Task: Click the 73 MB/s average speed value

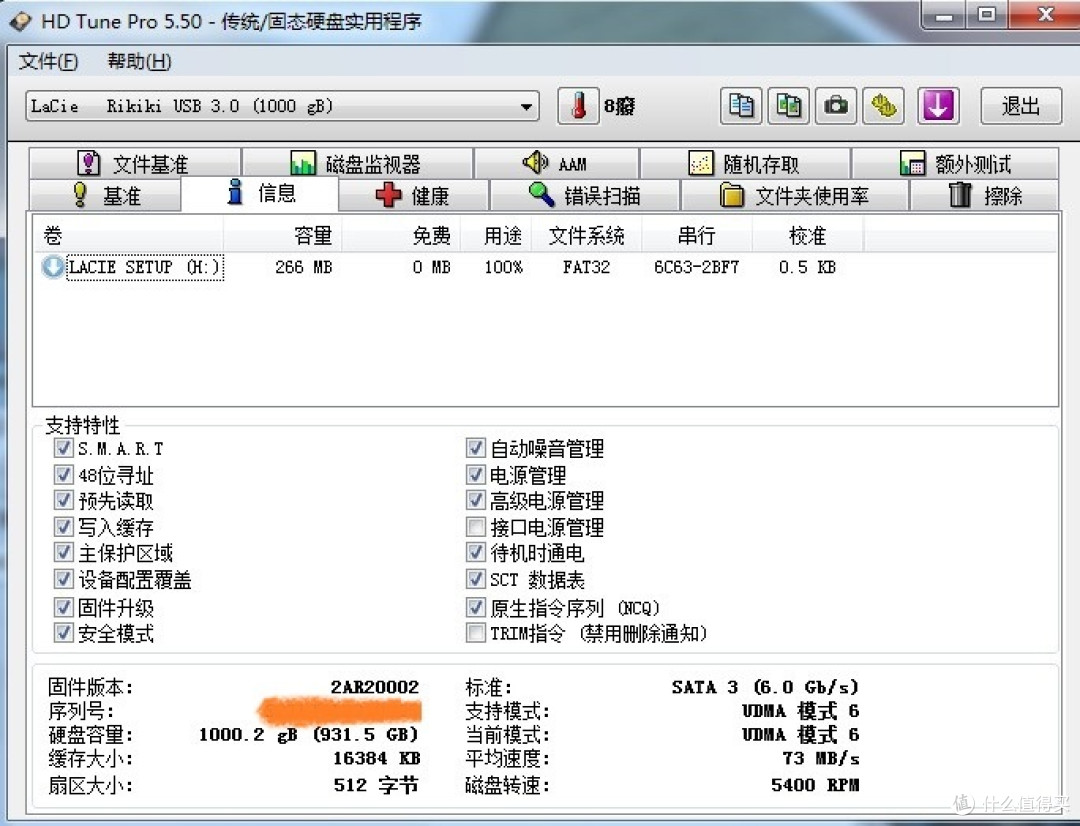Action: tap(821, 758)
